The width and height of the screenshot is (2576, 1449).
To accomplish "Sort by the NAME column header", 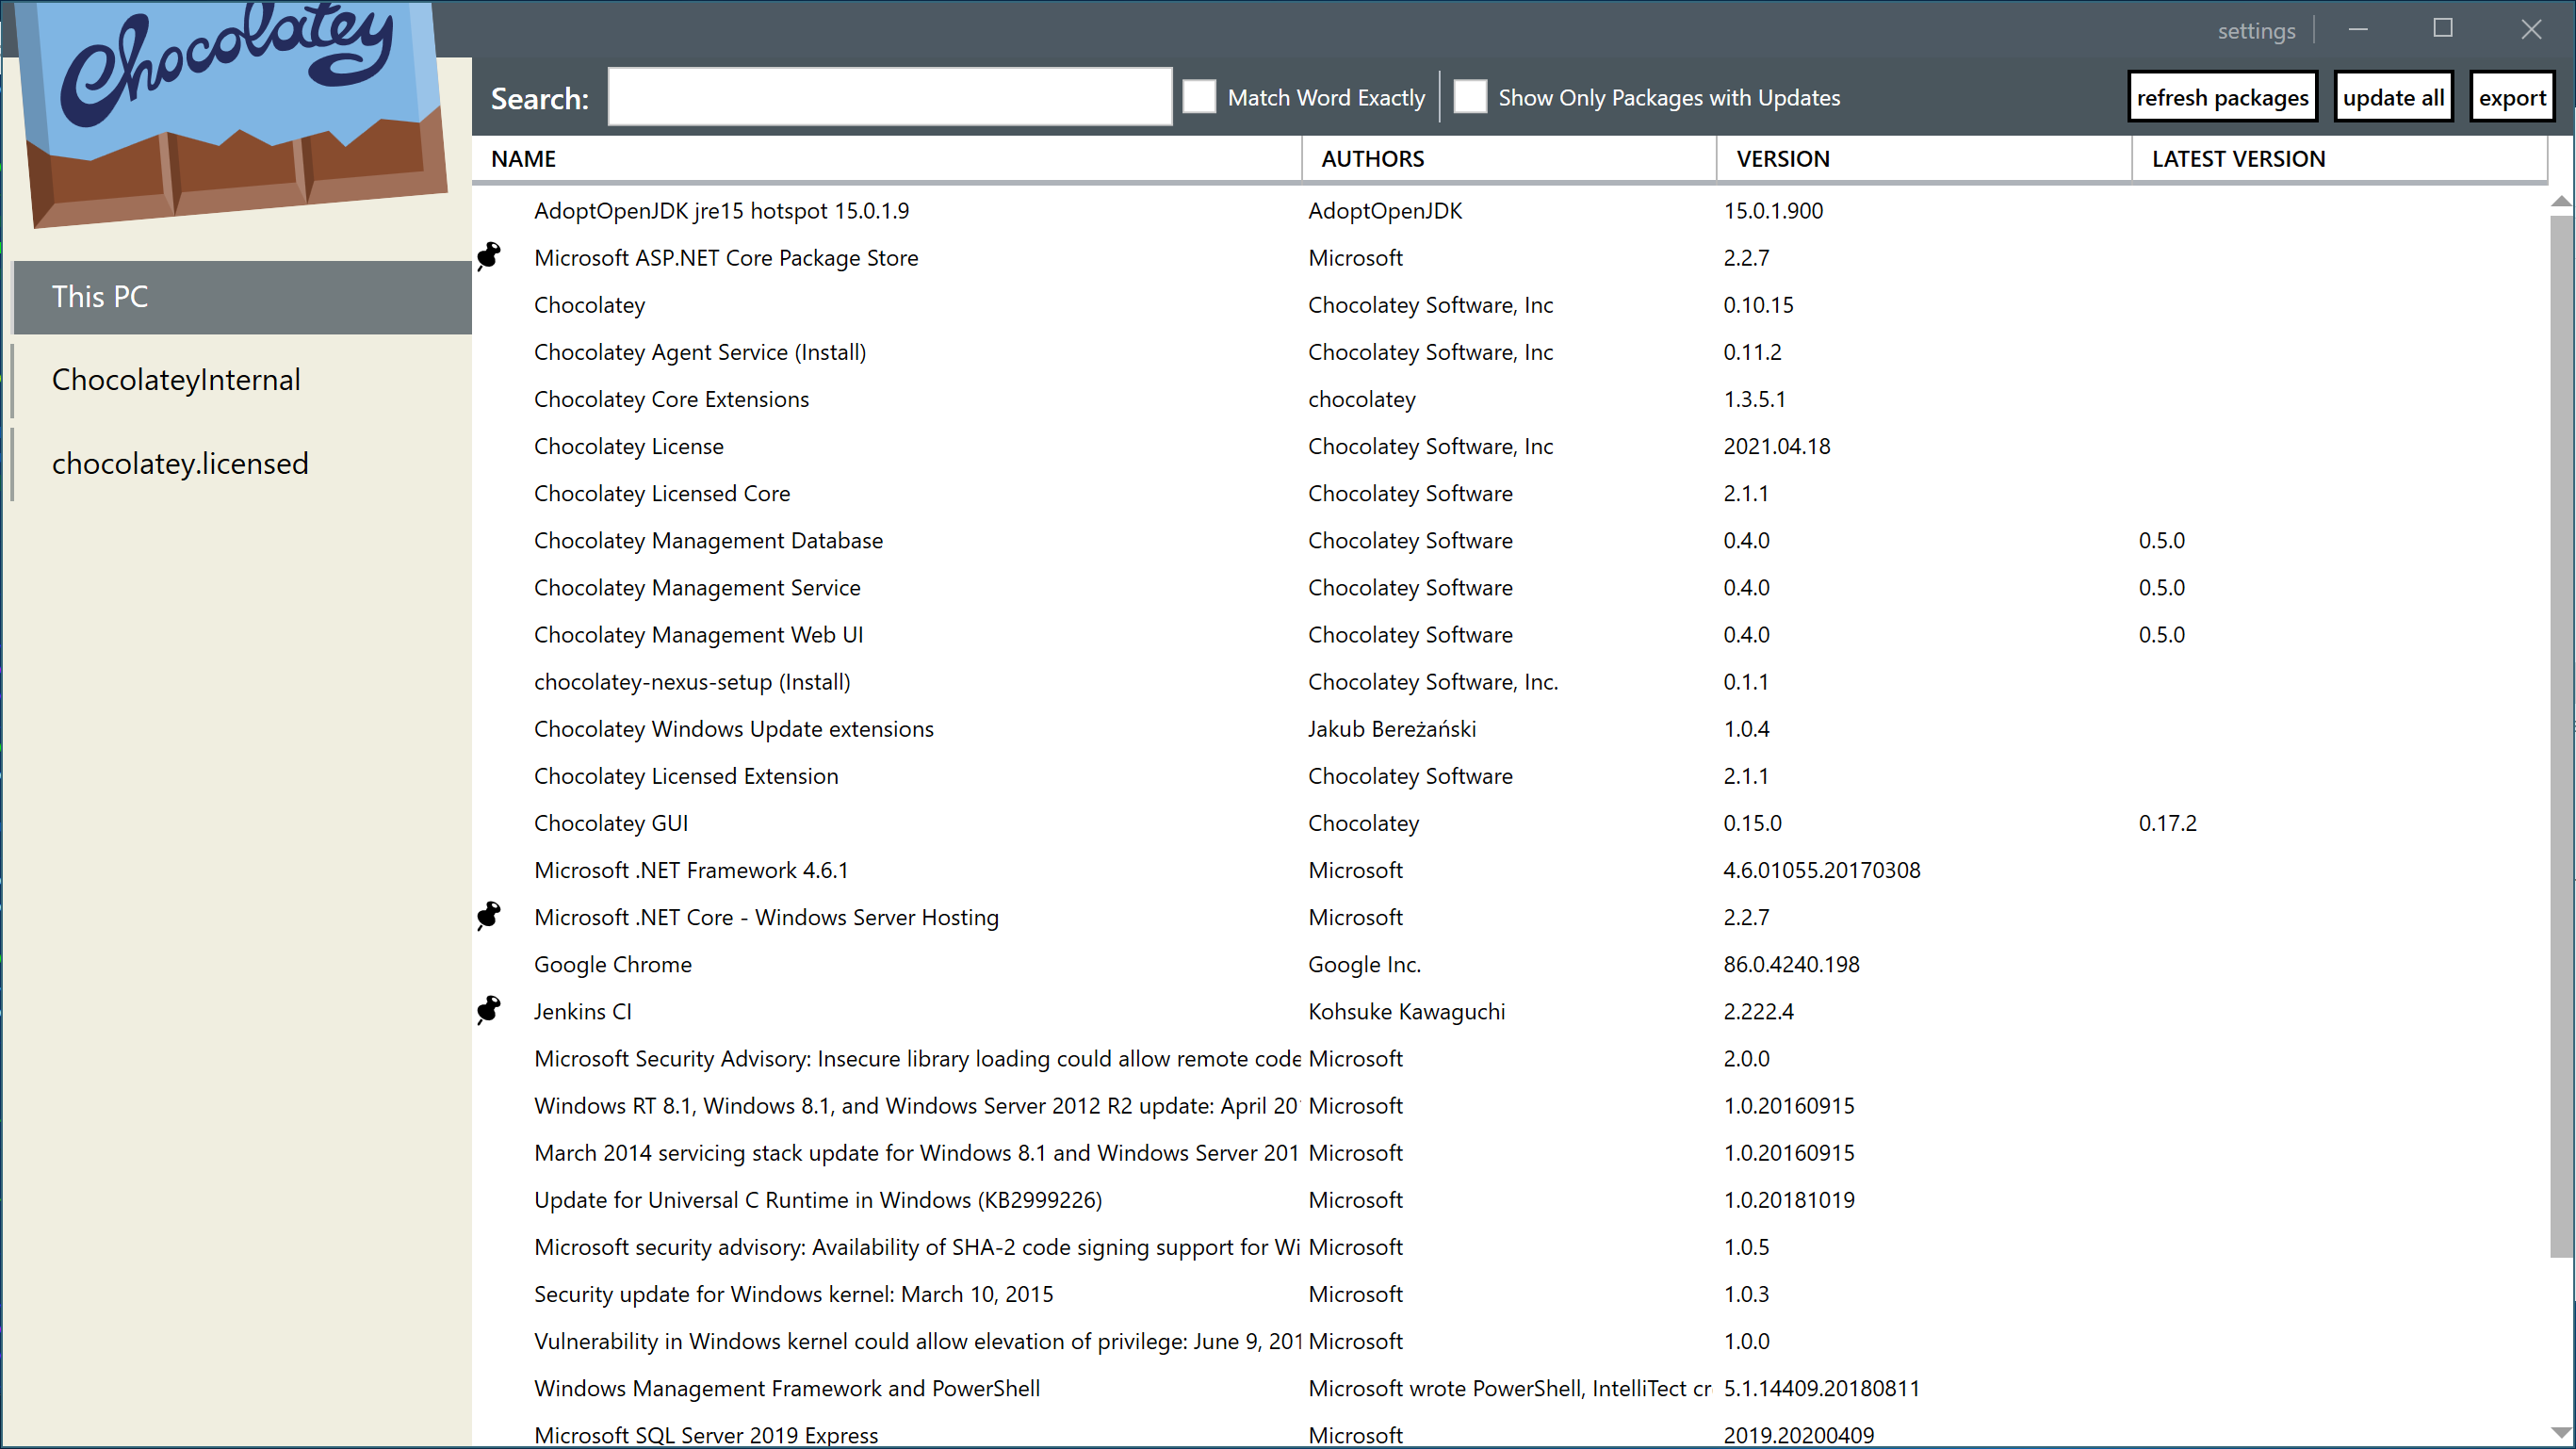I will 886,159.
